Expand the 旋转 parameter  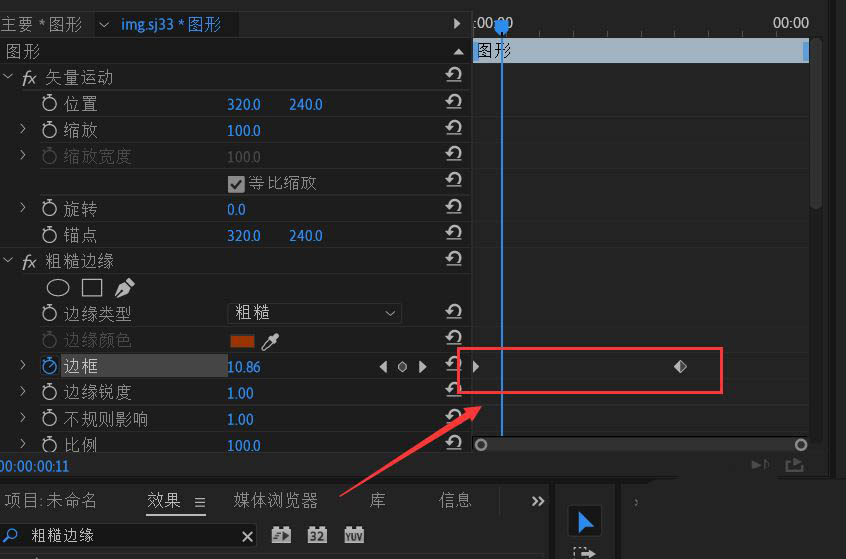pos(23,207)
